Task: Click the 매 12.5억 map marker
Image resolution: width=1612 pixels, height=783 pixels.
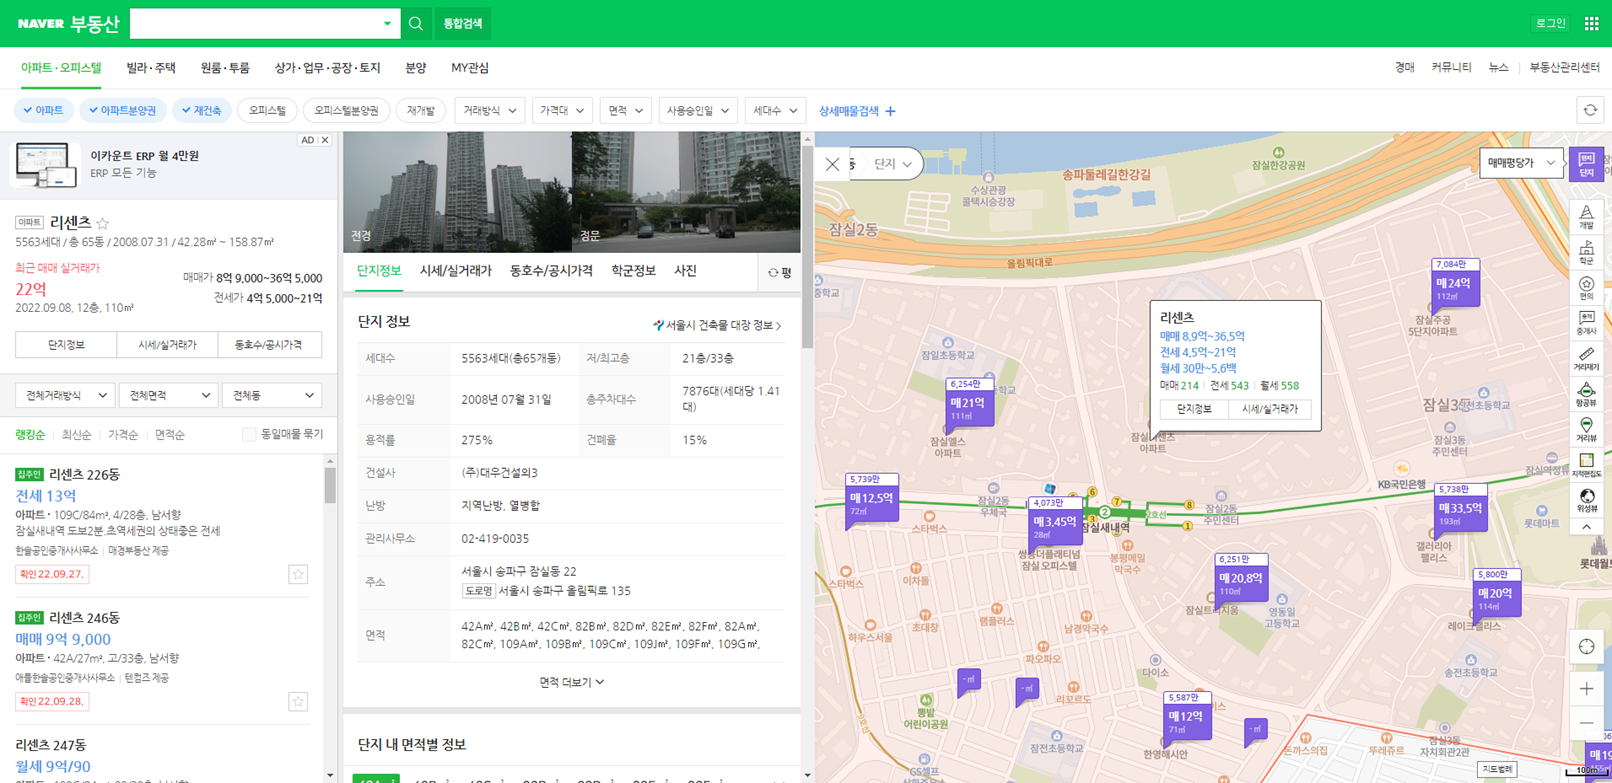Action: [x=871, y=498]
